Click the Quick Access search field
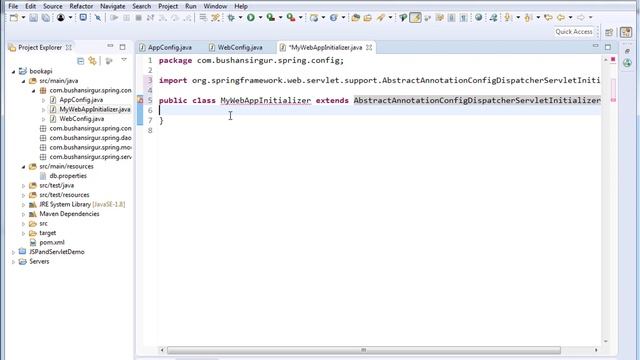The image size is (640, 360). [x=573, y=32]
